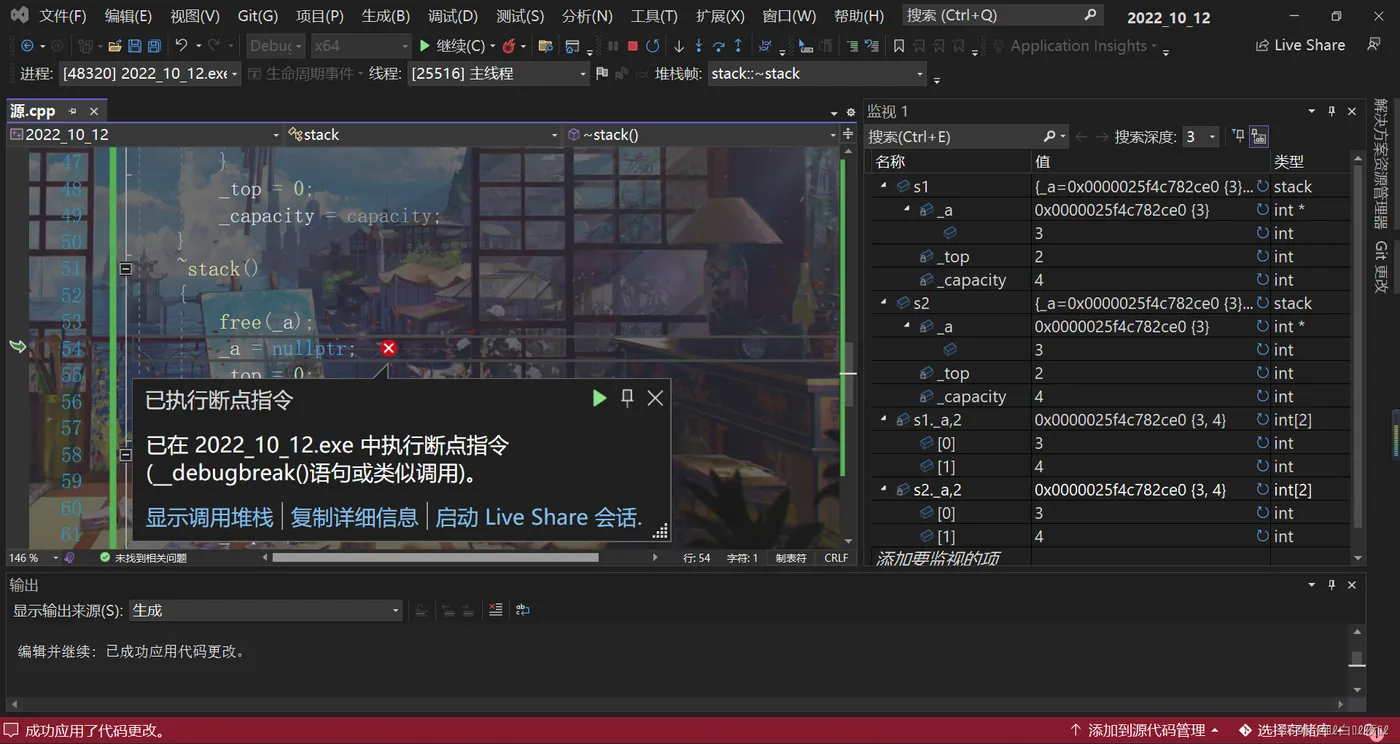The height and width of the screenshot is (744, 1400).
Task: Pin the 源.cpp editor tab
Action: (74, 112)
